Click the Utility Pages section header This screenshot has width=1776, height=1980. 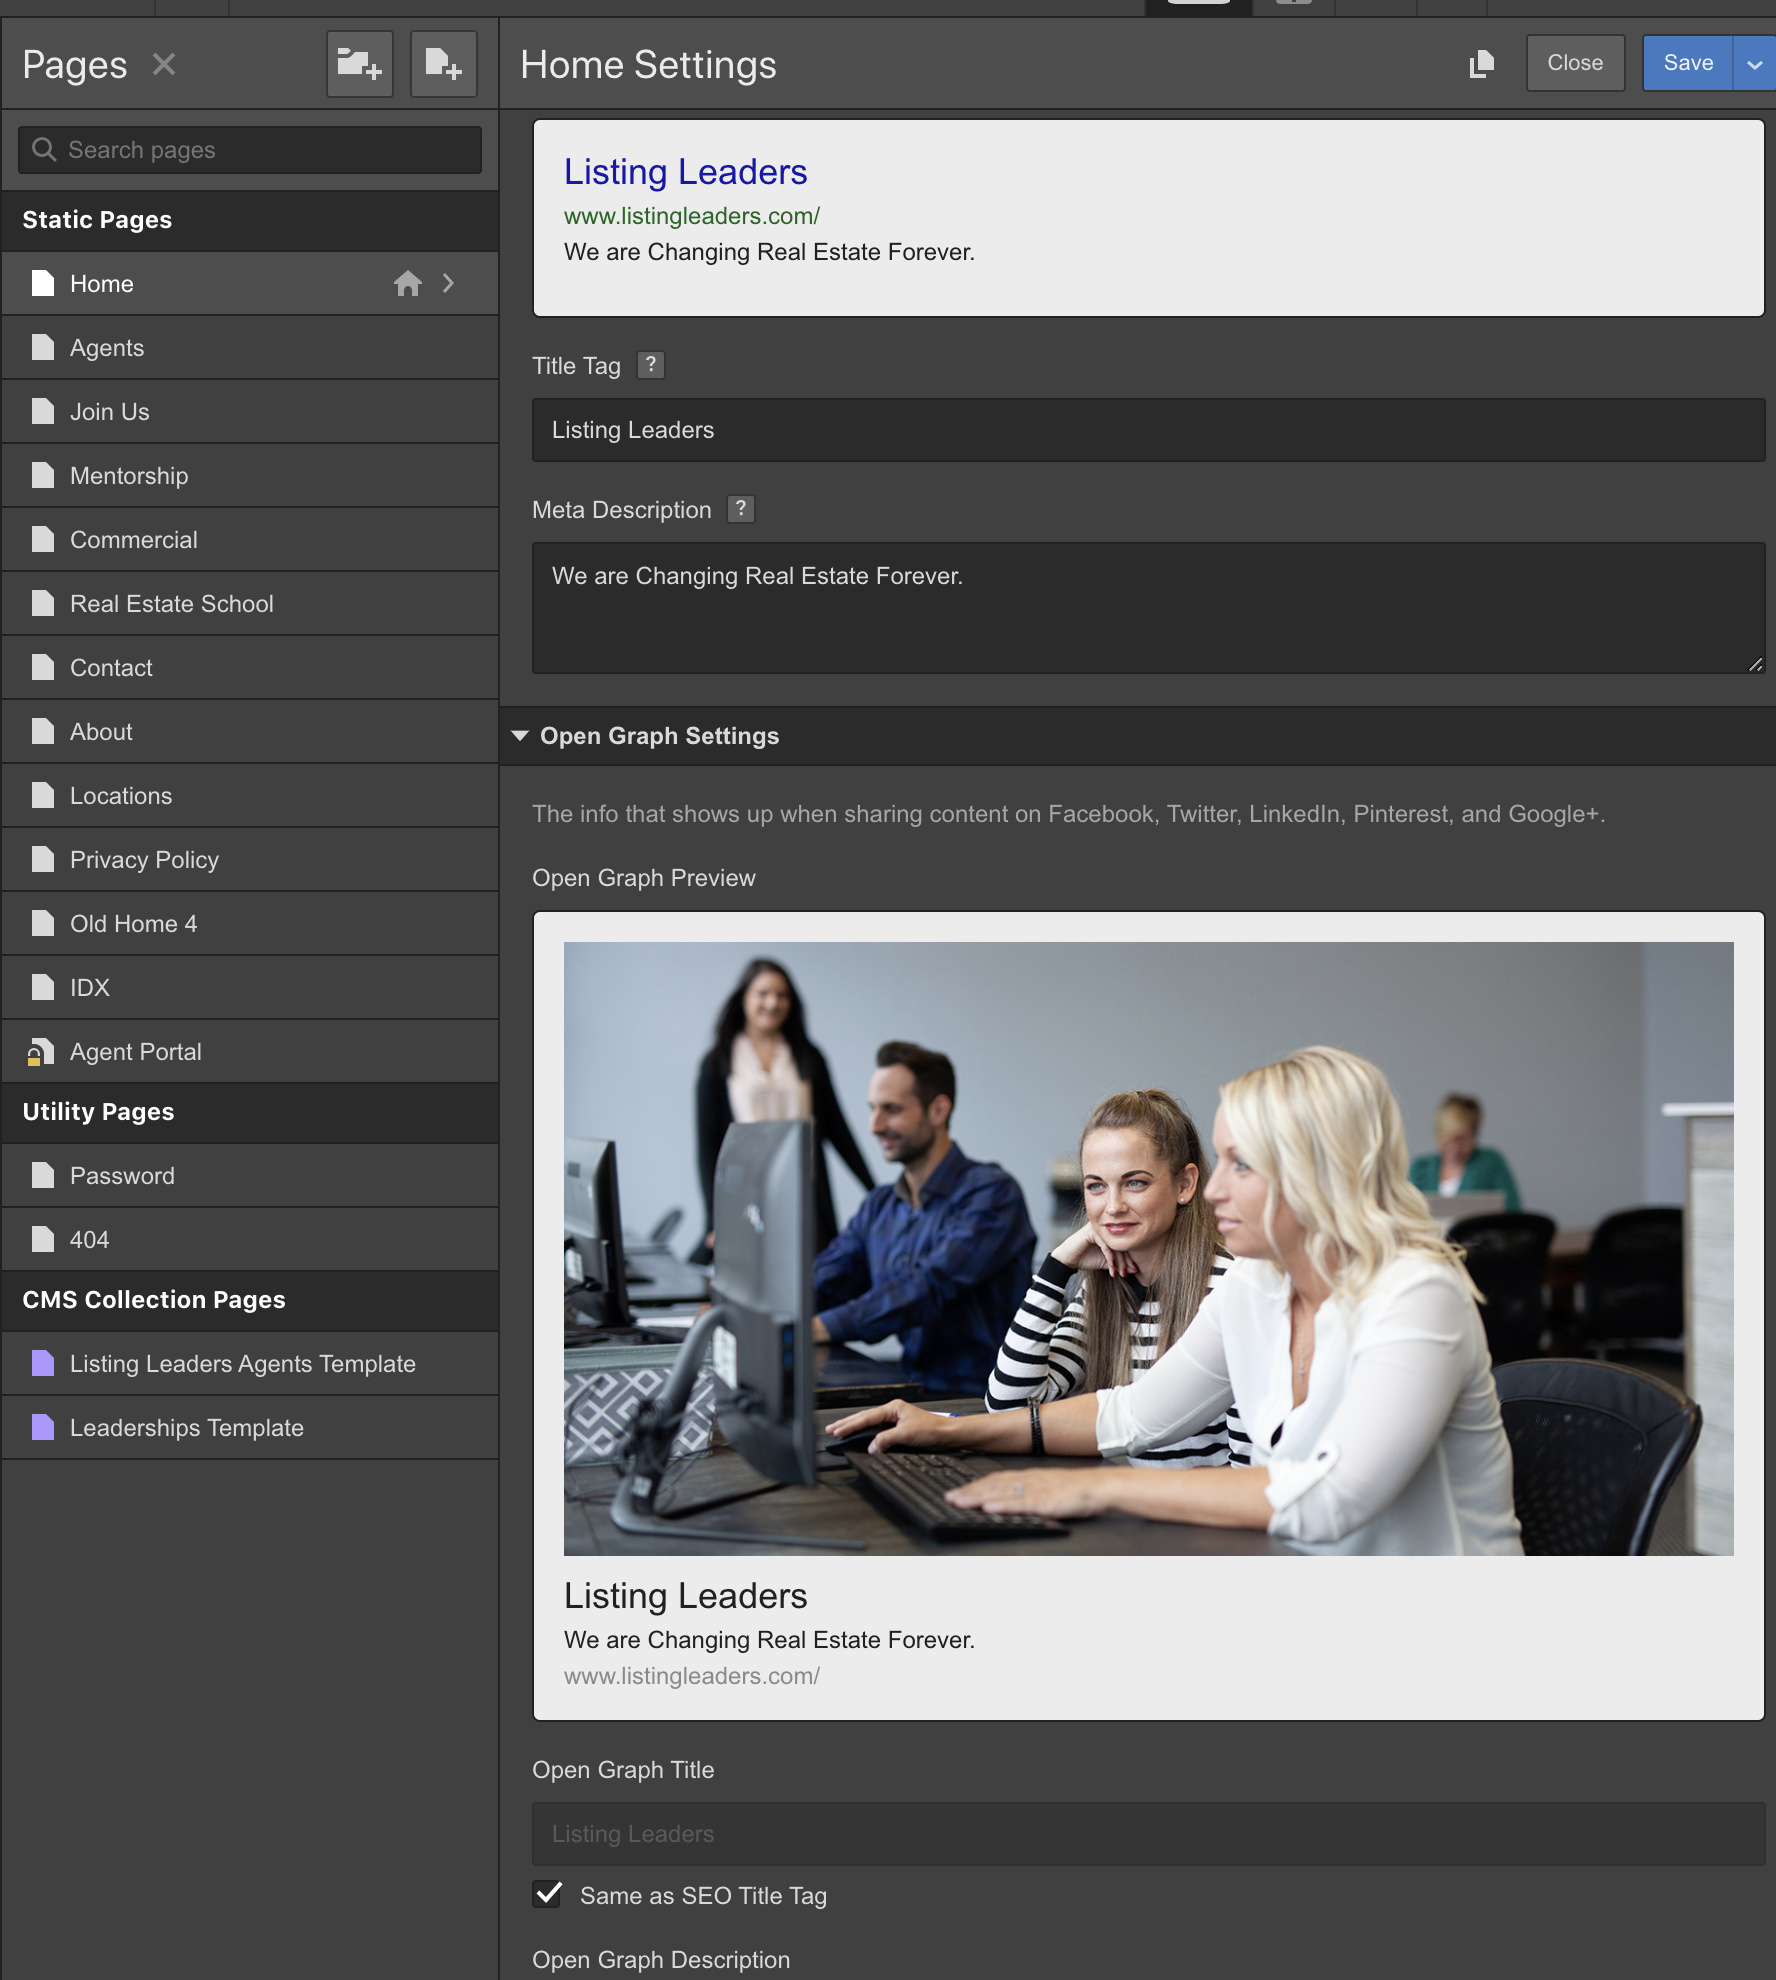coord(250,1112)
